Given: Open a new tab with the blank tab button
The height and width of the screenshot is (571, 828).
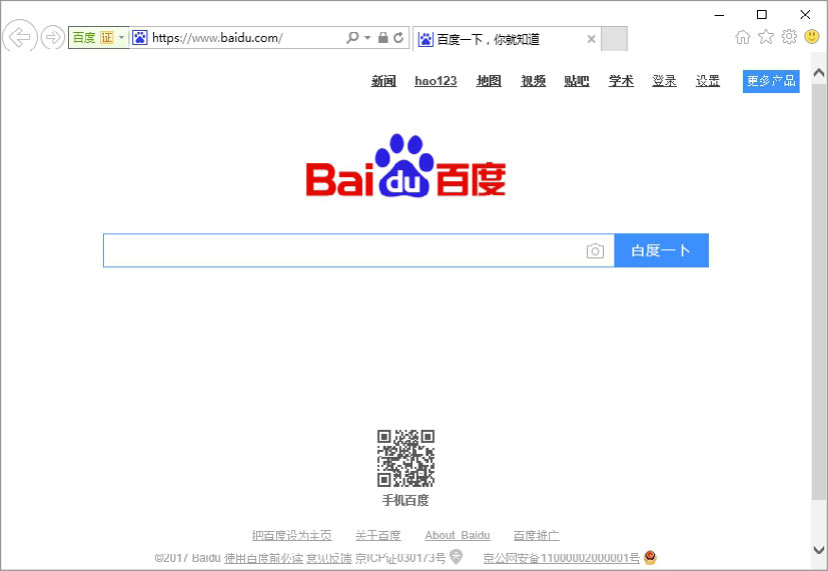Looking at the screenshot, I should (x=614, y=39).
